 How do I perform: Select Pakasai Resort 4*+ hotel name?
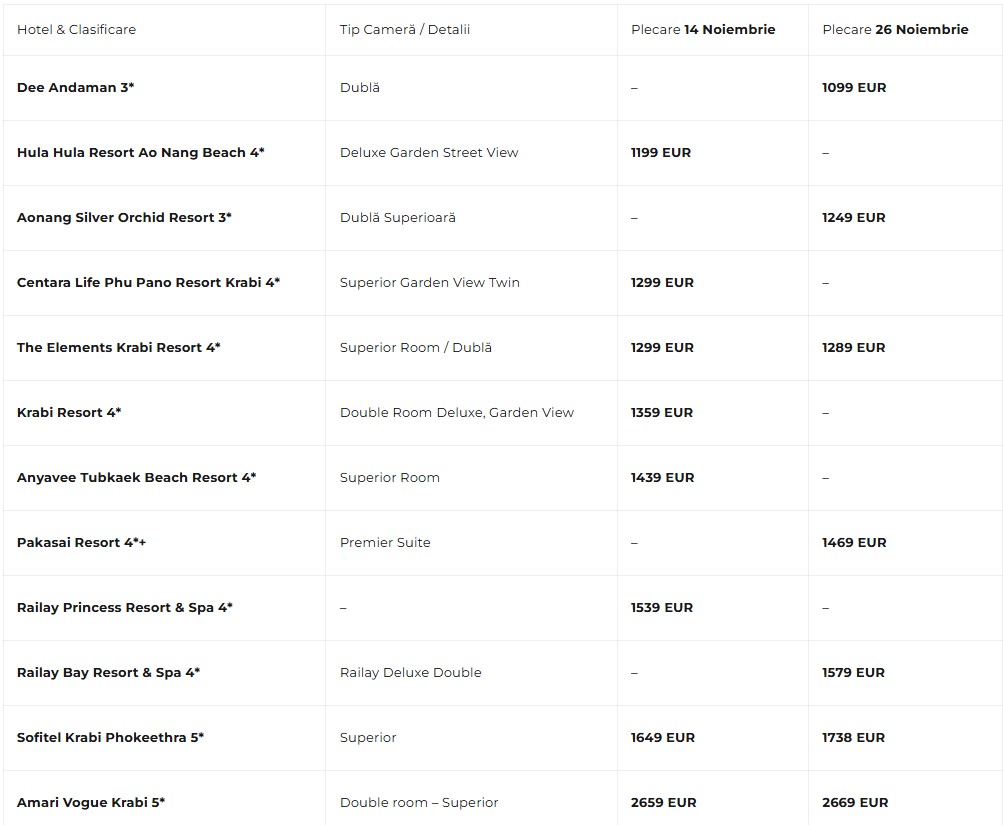pyautogui.click(x=81, y=543)
